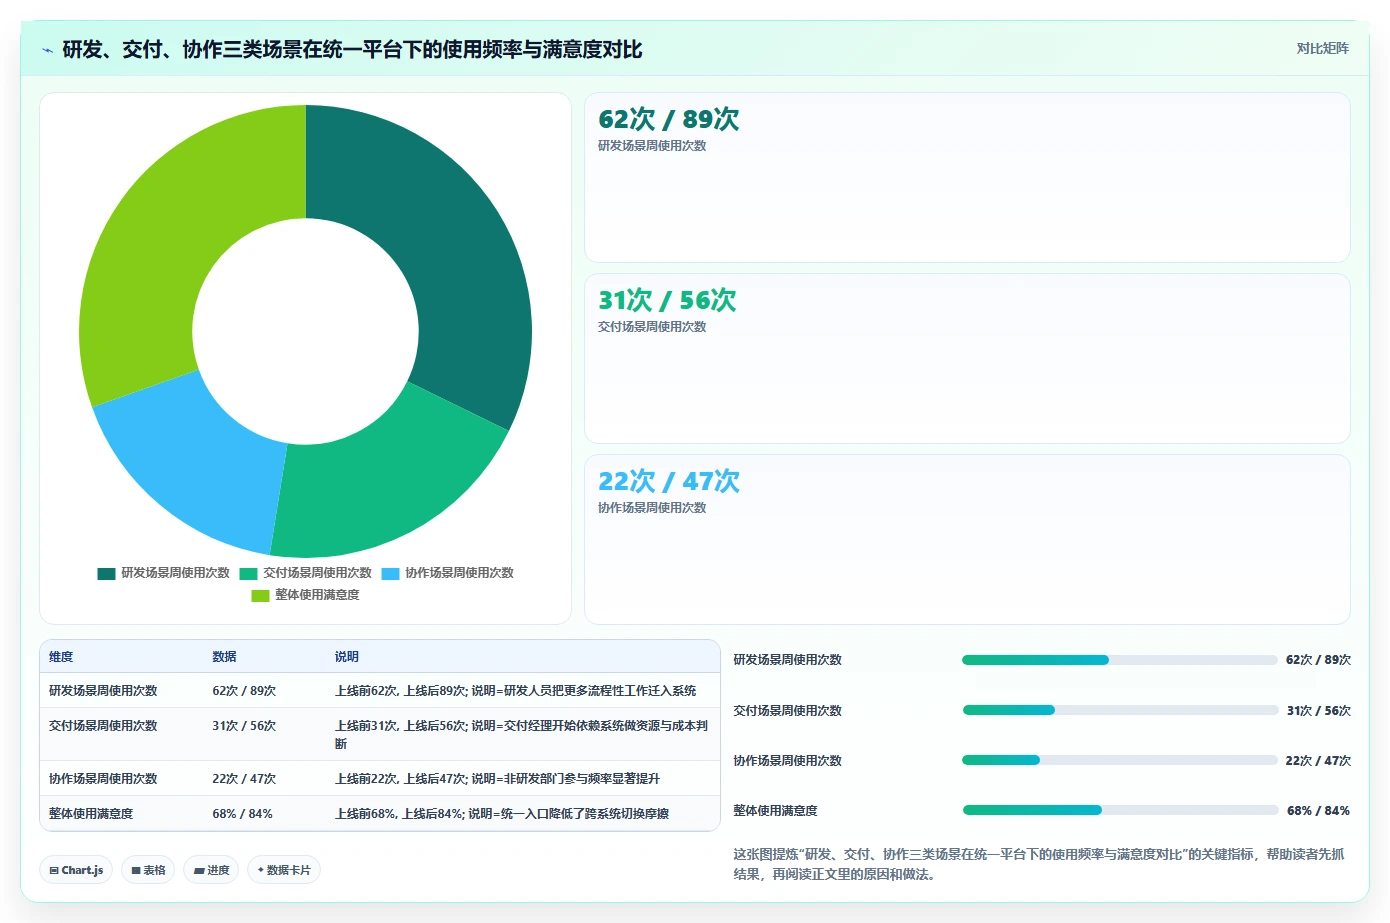Image resolution: width=1390 pixels, height=923 pixels.
Task: Click the description starting 上线前62次
Action: [x=516, y=691]
